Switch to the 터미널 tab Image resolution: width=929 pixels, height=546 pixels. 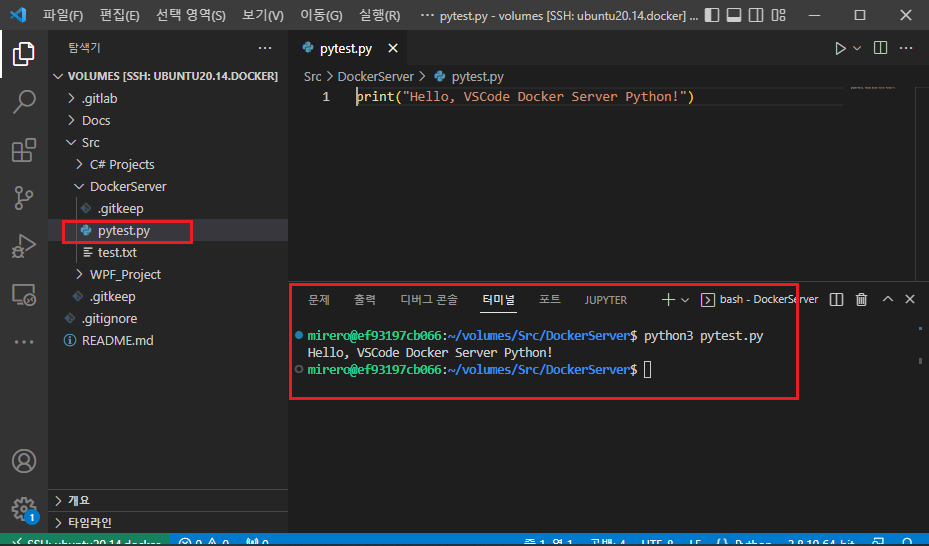498,300
